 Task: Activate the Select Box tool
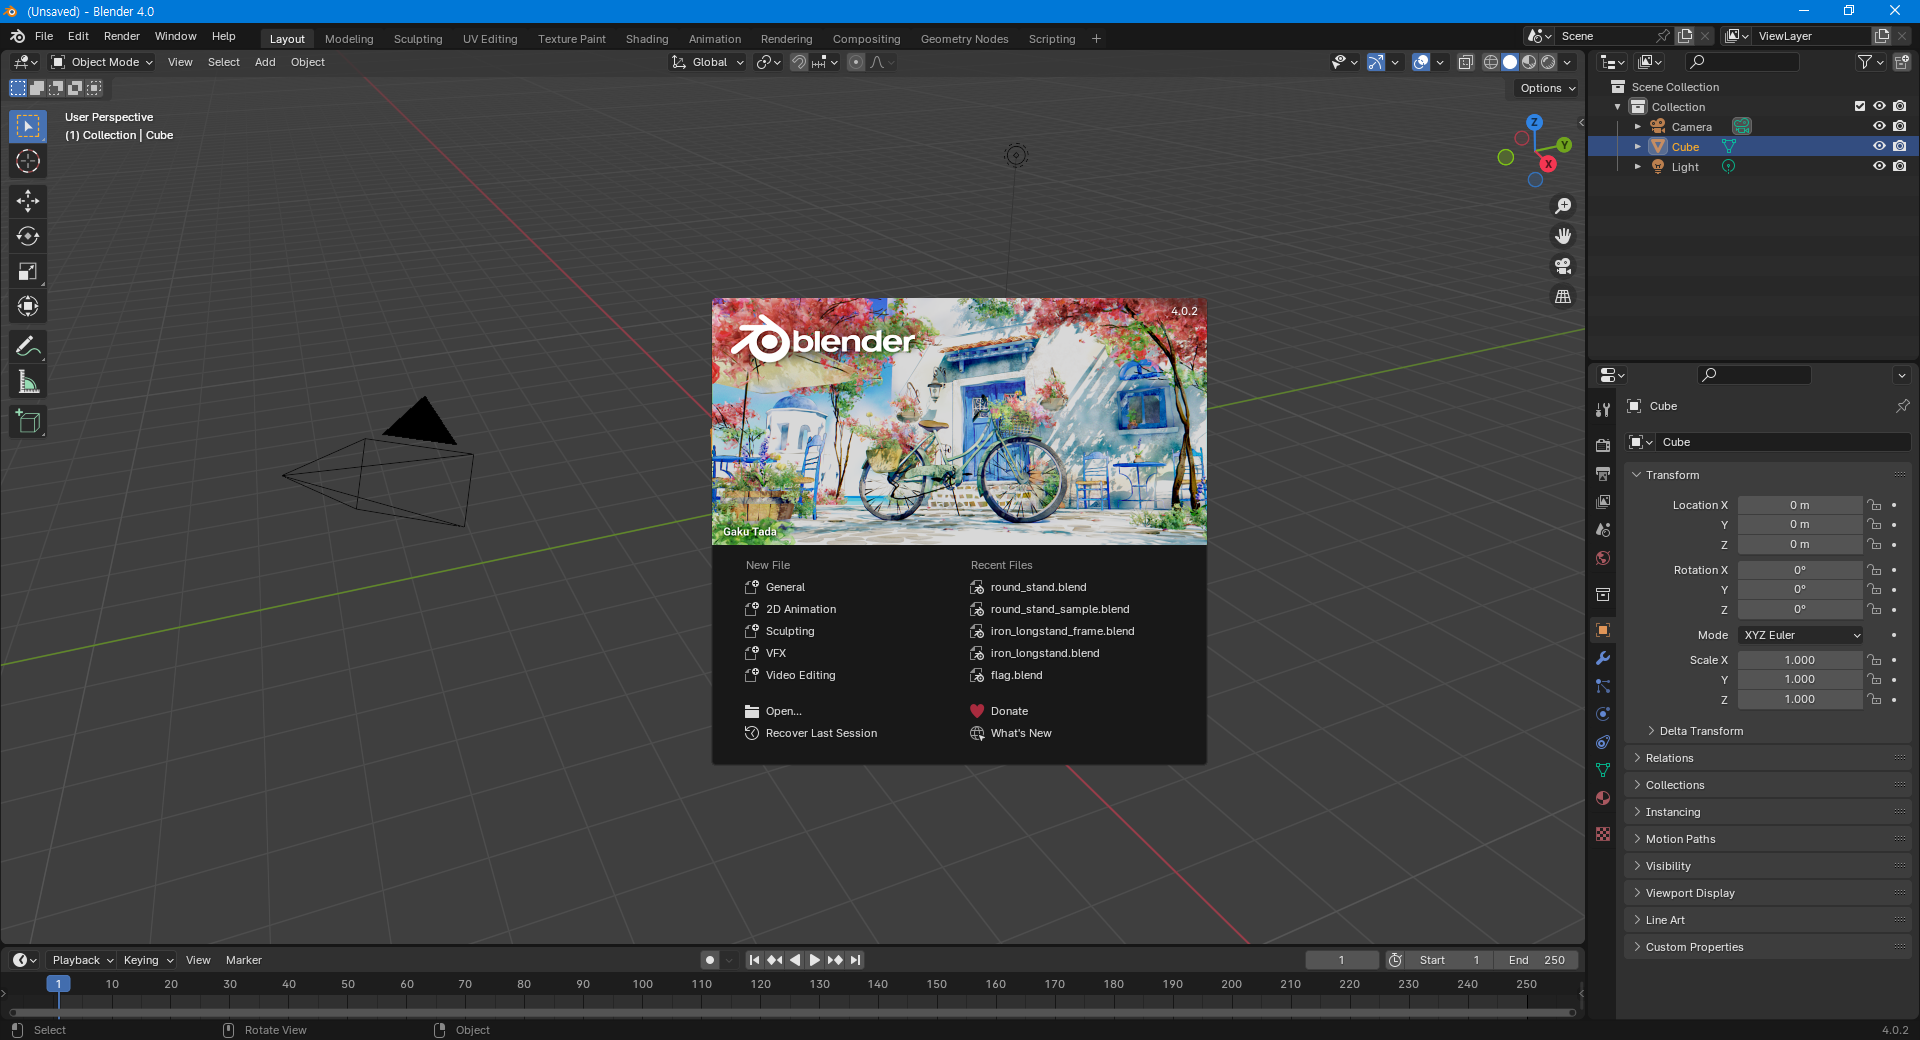(x=28, y=126)
